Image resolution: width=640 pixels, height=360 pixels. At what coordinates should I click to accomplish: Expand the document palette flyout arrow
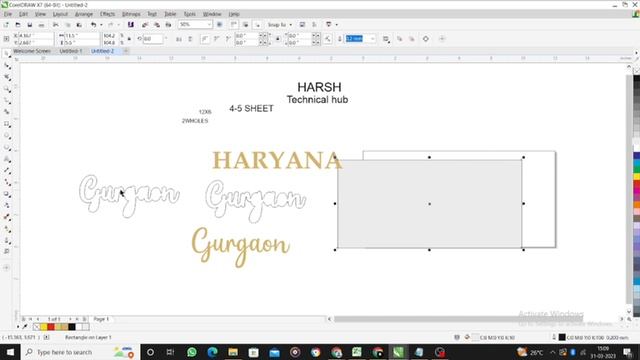point(18,327)
